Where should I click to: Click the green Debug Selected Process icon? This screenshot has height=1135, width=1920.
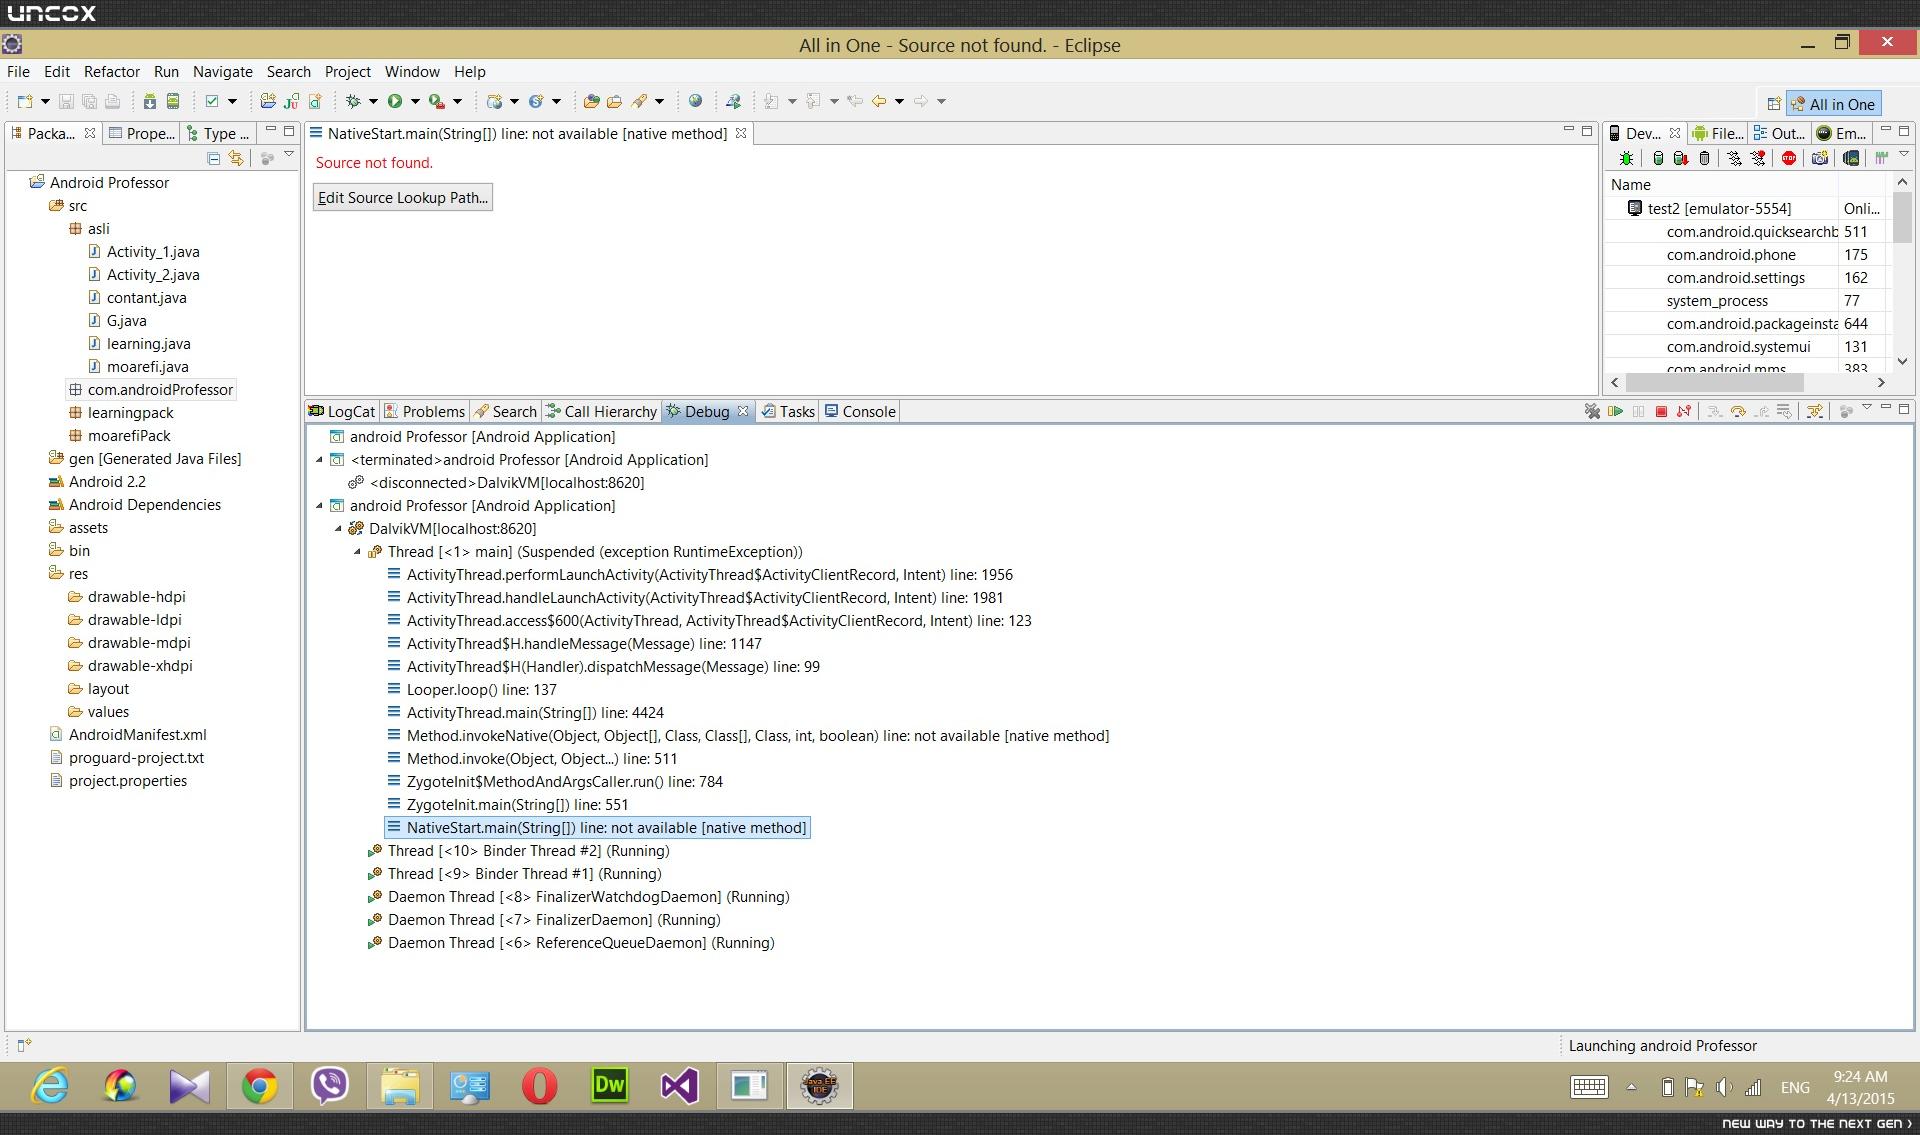tap(1627, 158)
